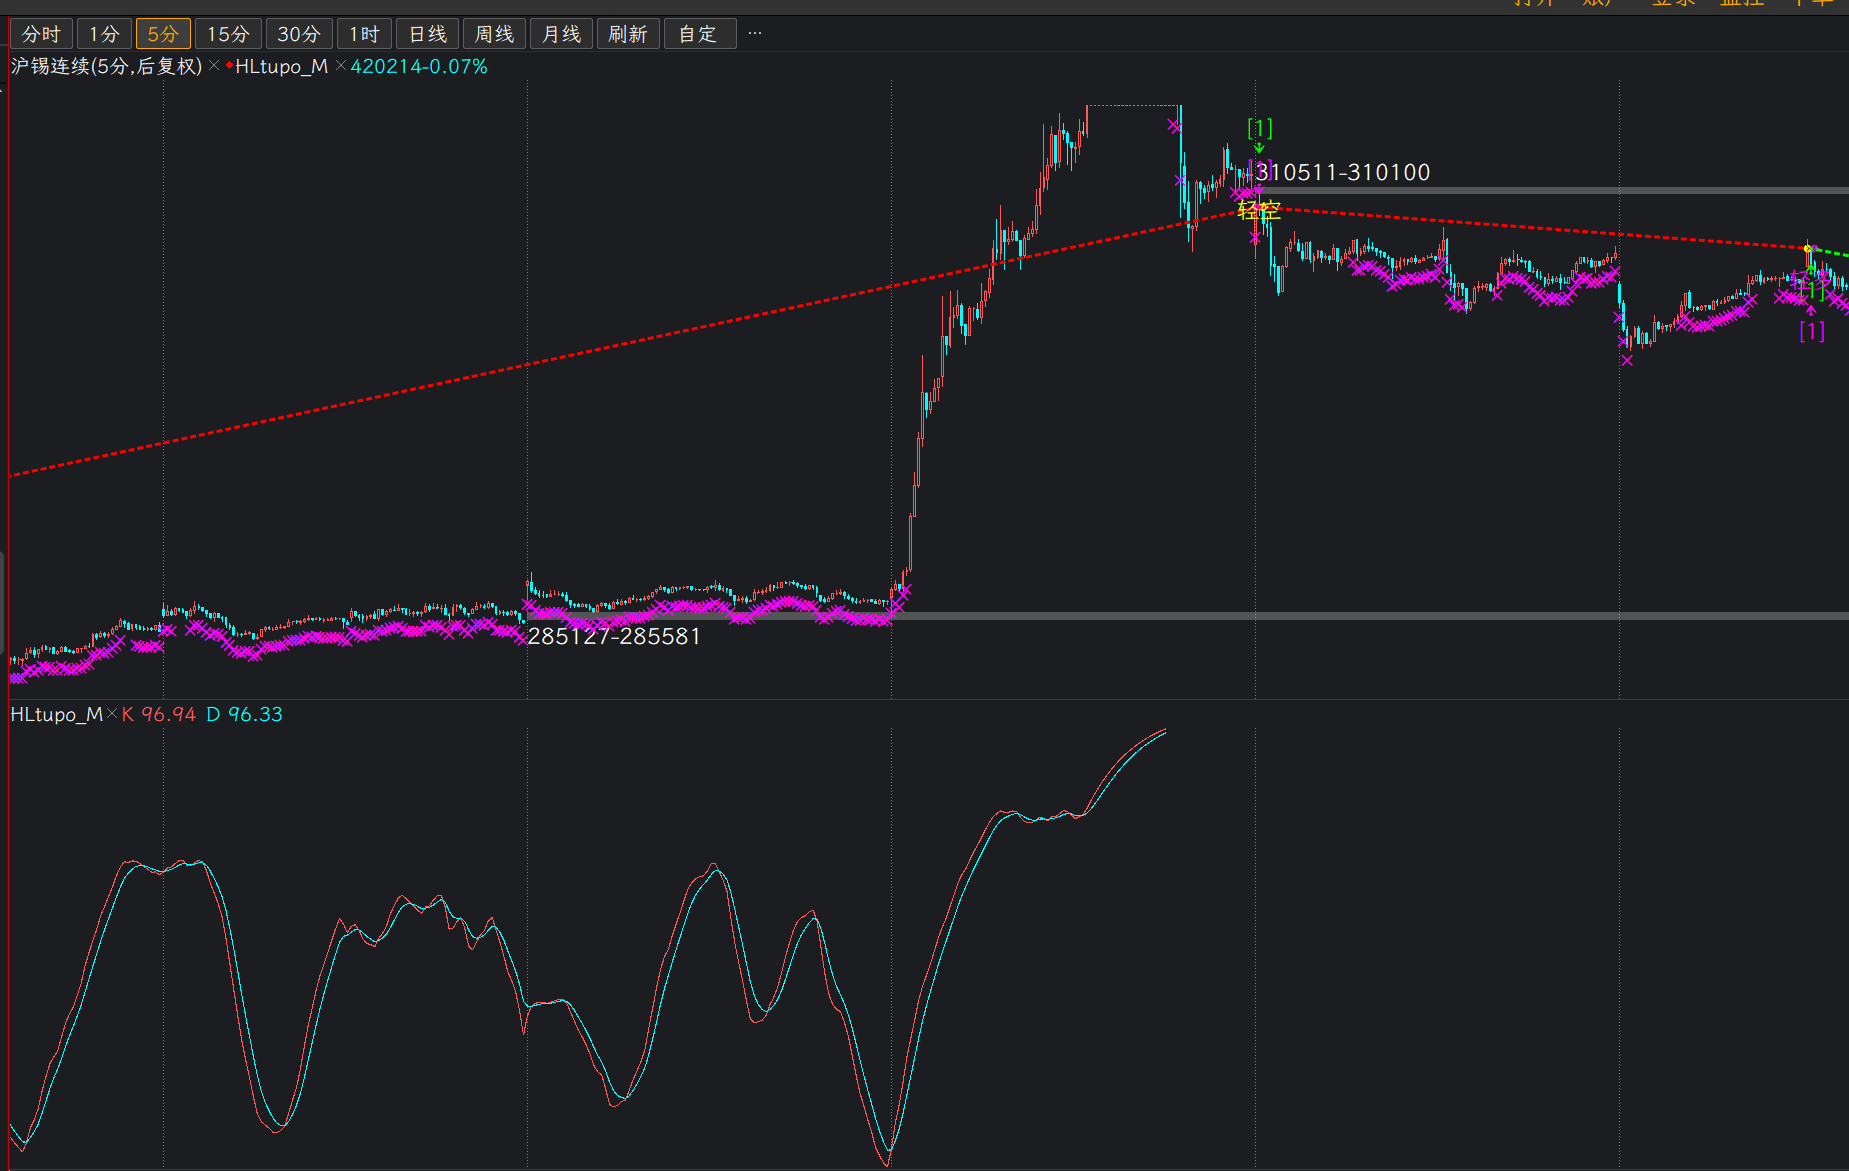Switch chart to 15分 period
Viewport: 1849px width, 1171px height.
pos(228,34)
